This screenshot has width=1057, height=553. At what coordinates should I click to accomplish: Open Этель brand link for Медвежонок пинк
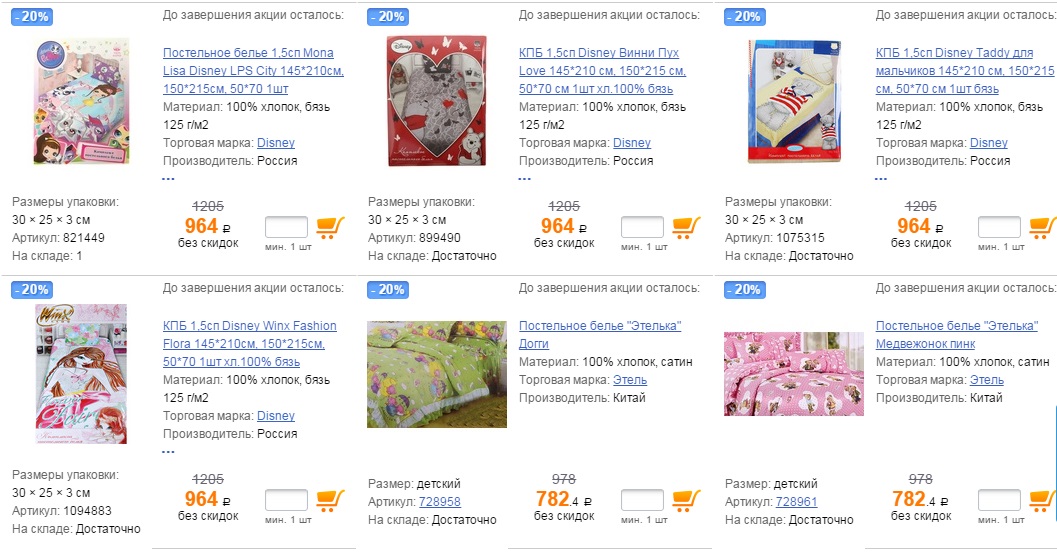(986, 380)
